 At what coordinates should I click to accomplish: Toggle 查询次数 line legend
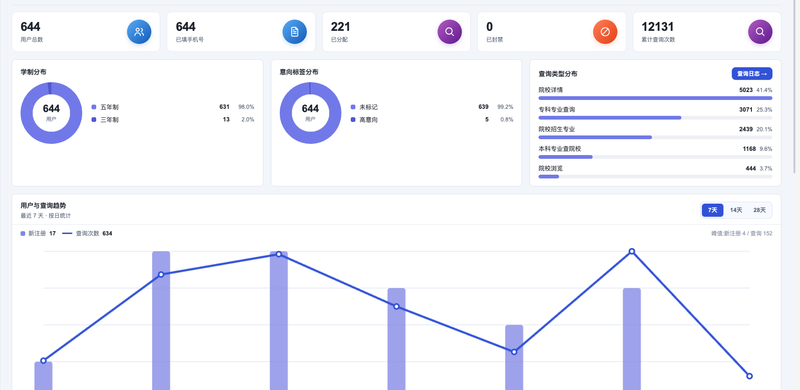click(x=87, y=233)
